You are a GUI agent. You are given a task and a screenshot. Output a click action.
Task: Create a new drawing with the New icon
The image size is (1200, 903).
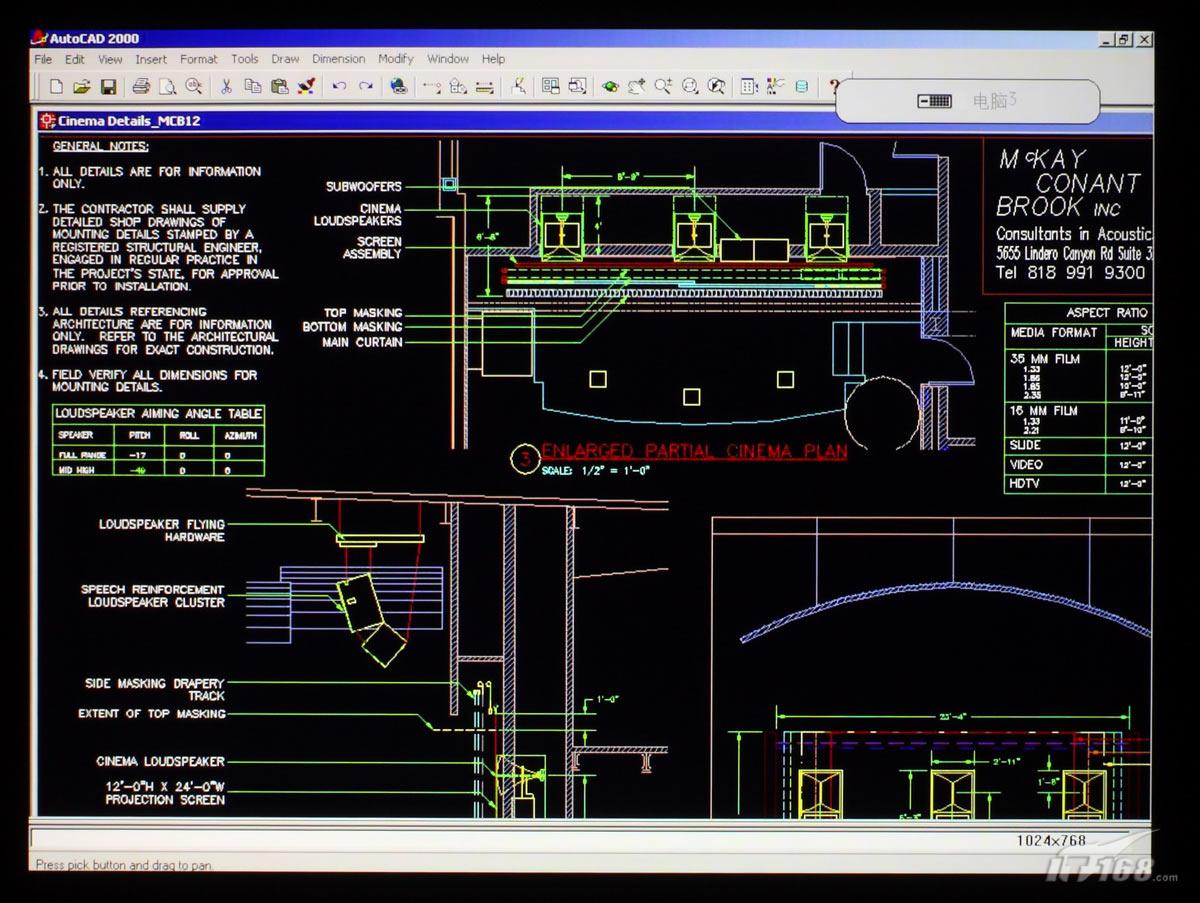click(56, 87)
